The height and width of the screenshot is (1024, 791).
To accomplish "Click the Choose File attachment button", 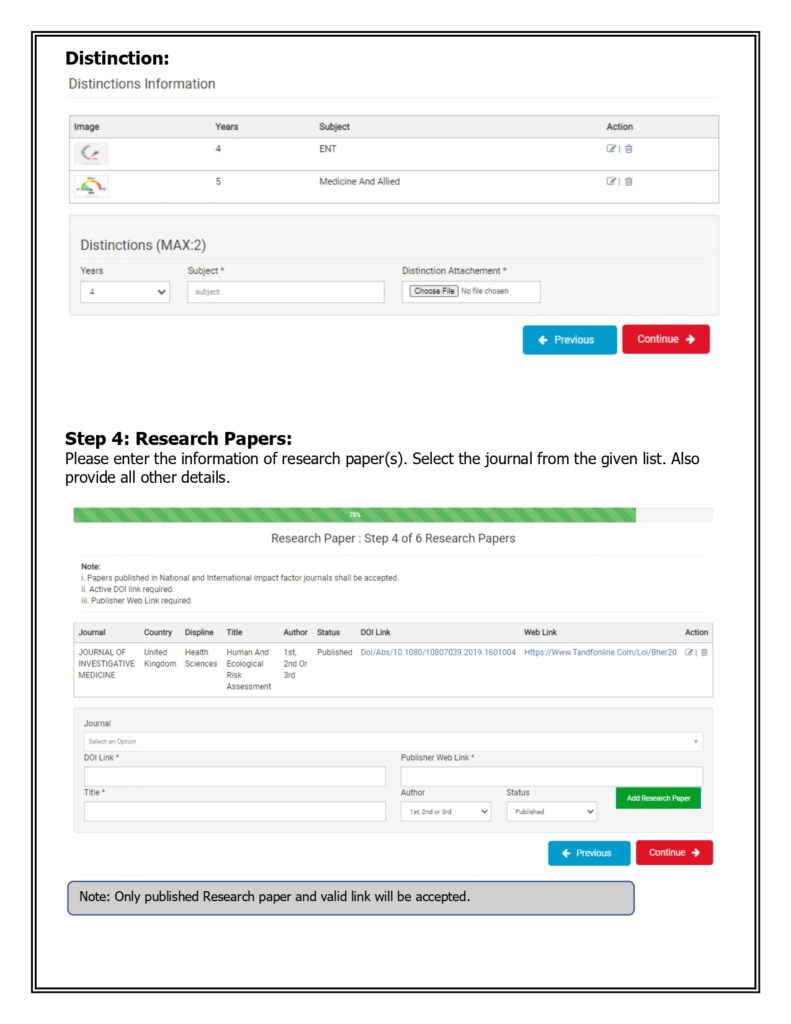I will tap(434, 291).
